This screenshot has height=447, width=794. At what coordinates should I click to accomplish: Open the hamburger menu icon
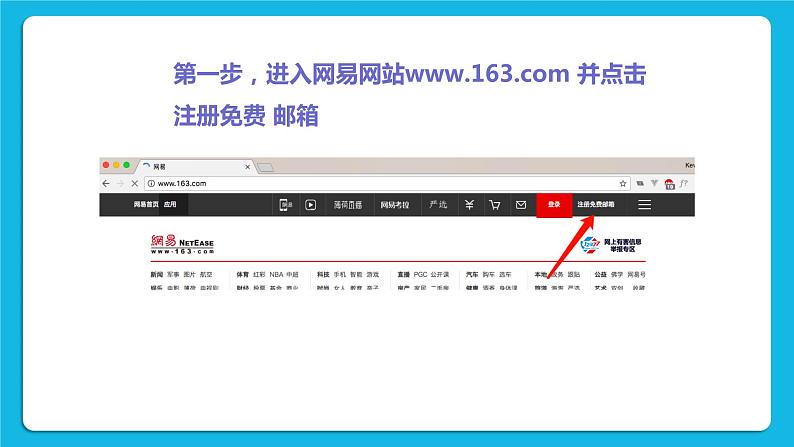coord(644,205)
